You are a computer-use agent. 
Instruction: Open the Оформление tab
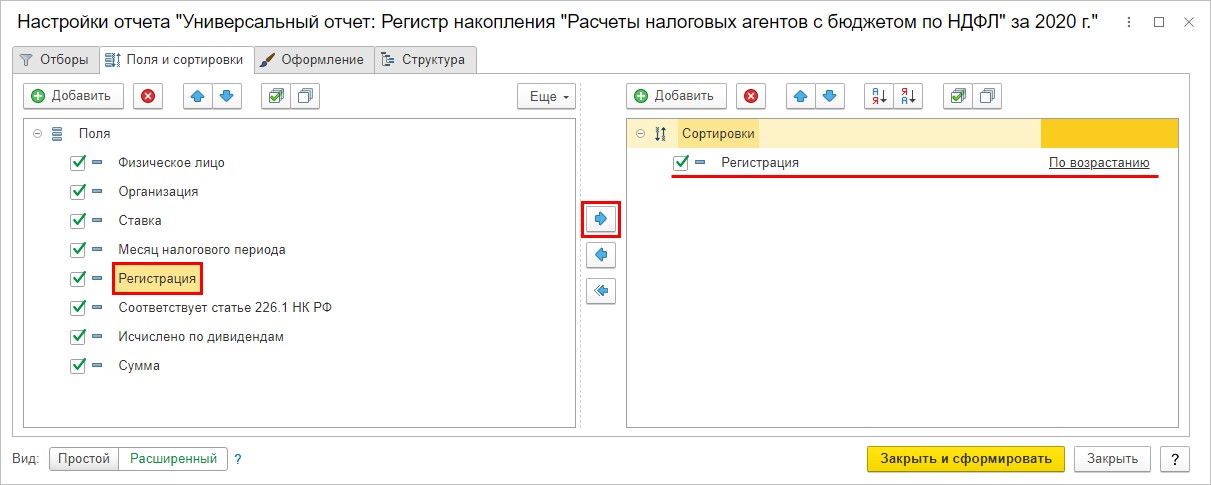312,60
